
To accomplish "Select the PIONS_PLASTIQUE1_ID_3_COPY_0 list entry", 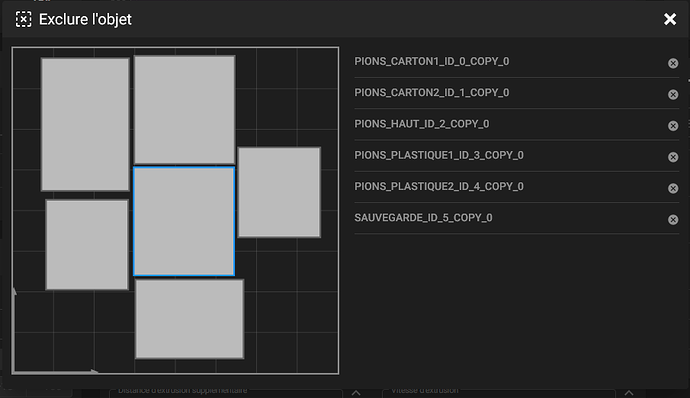I will 517,156.
